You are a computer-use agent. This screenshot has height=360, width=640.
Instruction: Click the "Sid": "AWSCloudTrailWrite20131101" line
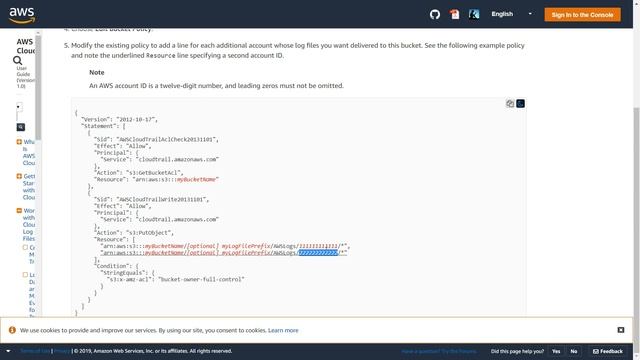[151, 200]
